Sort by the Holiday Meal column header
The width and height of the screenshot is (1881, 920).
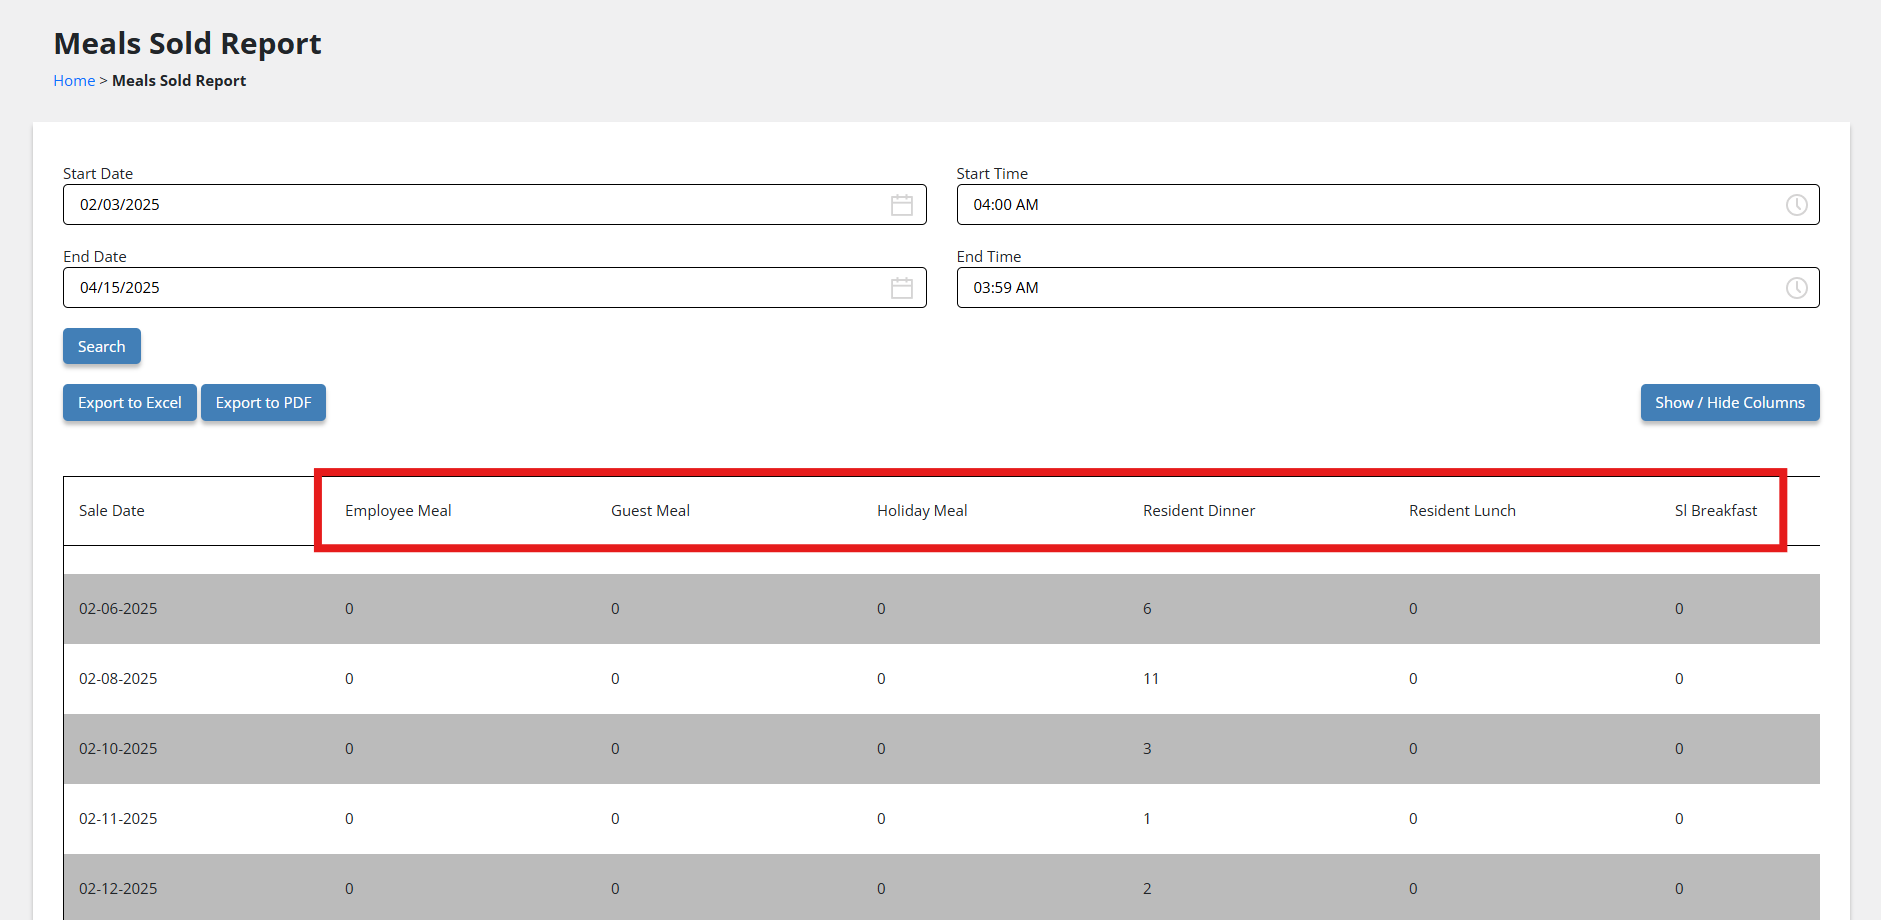click(x=922, y=511)
